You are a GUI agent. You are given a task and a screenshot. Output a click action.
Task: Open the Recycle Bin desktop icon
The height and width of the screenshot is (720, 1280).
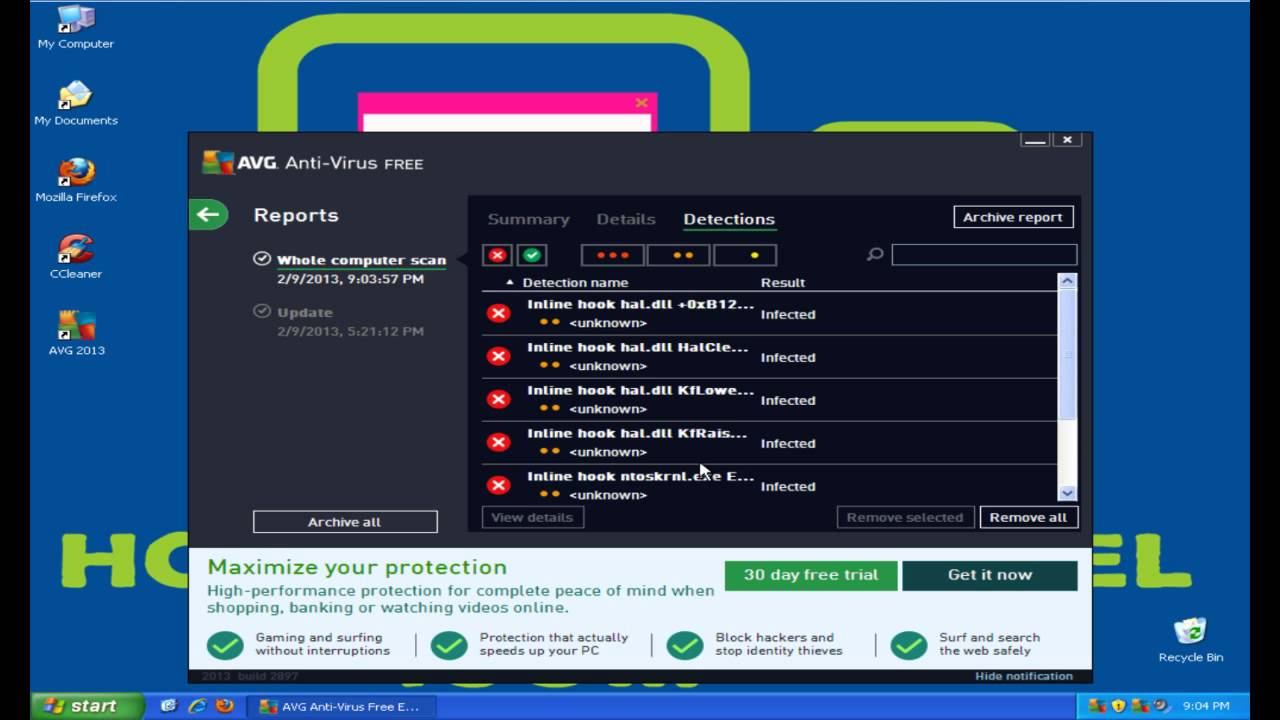pyautogui.click(x=1190, y=640)
